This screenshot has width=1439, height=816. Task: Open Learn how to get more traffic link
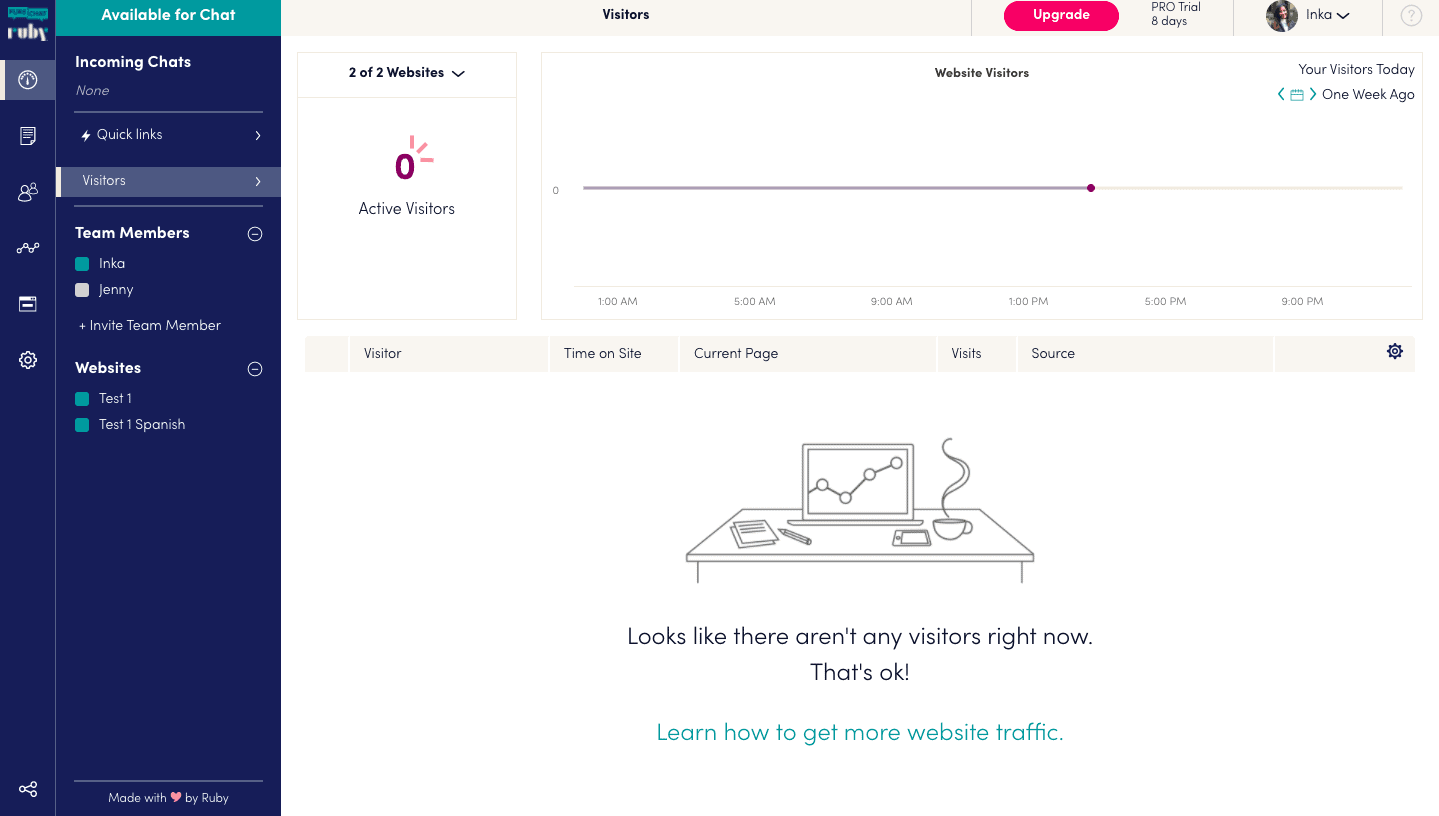860,732
